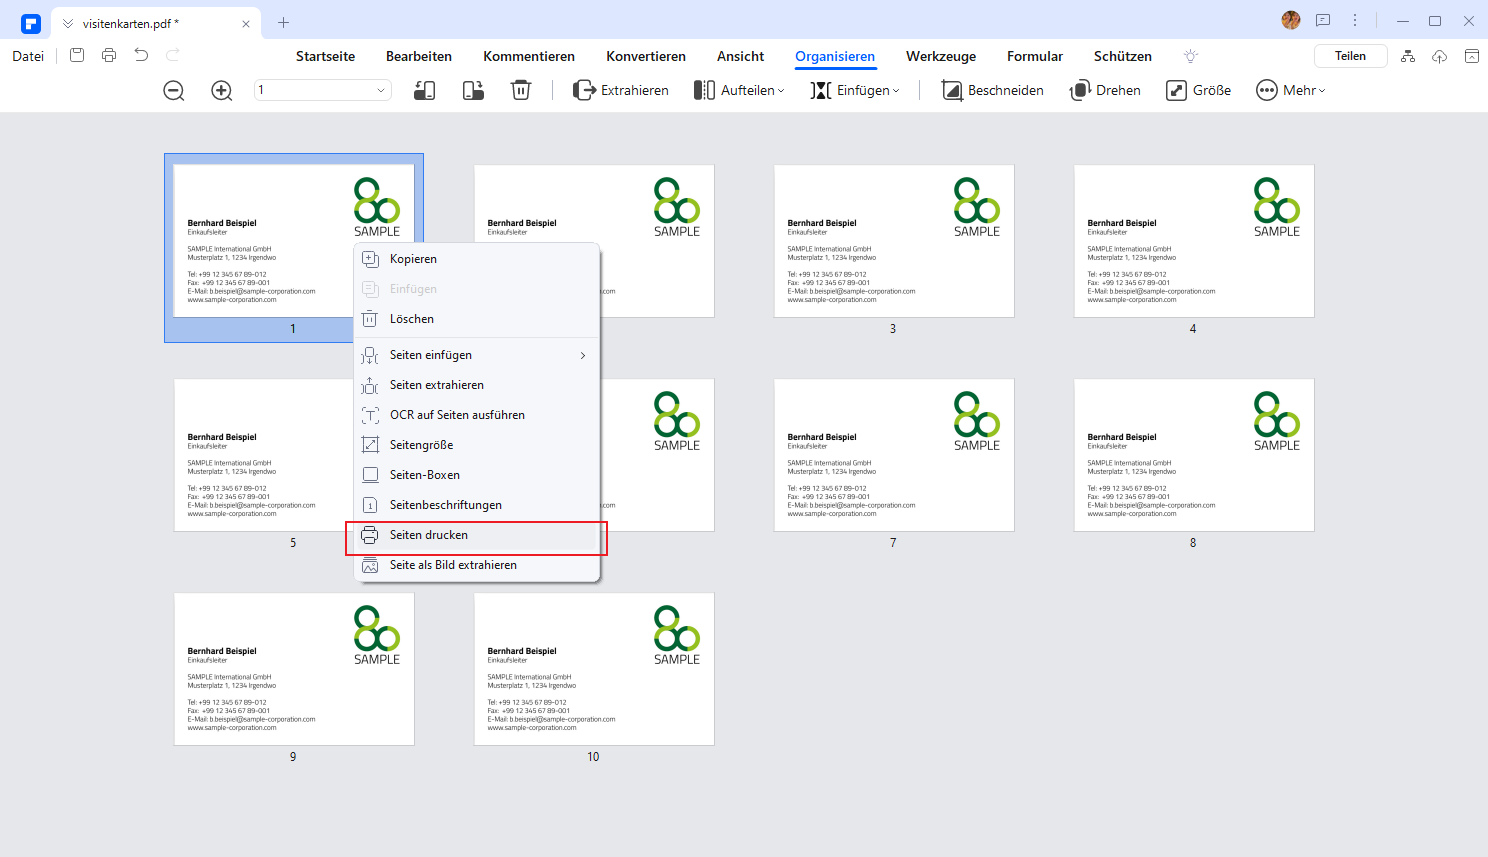Click the undo arrow icon
Viewport: 1488px width, 857px height.
click(x=141, y=56)
